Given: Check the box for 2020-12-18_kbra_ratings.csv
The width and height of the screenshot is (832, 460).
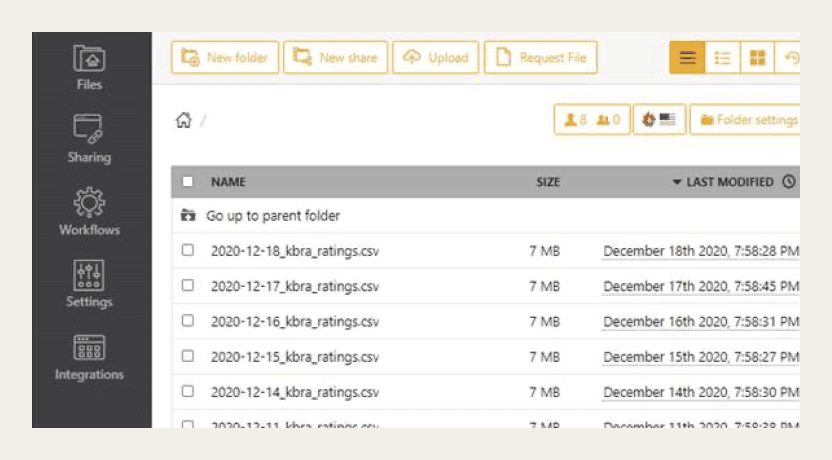Looking at the screenshot, I should point(188,250).
